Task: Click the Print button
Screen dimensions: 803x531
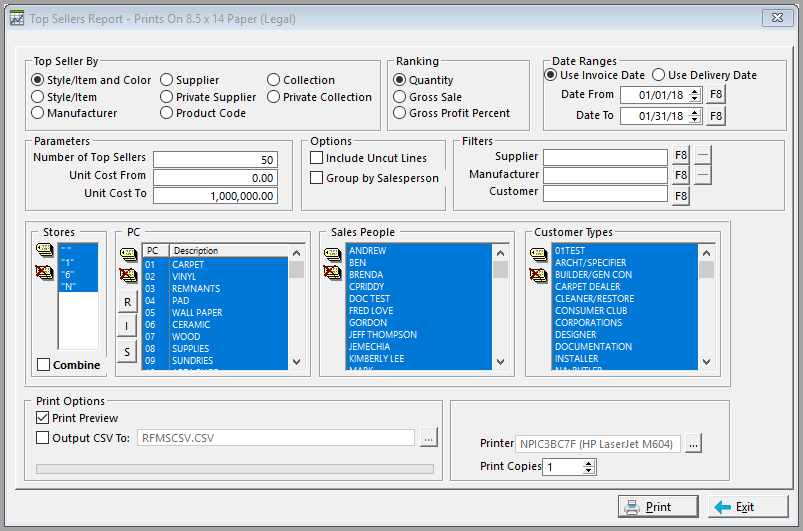Action: tap(658, 507)
